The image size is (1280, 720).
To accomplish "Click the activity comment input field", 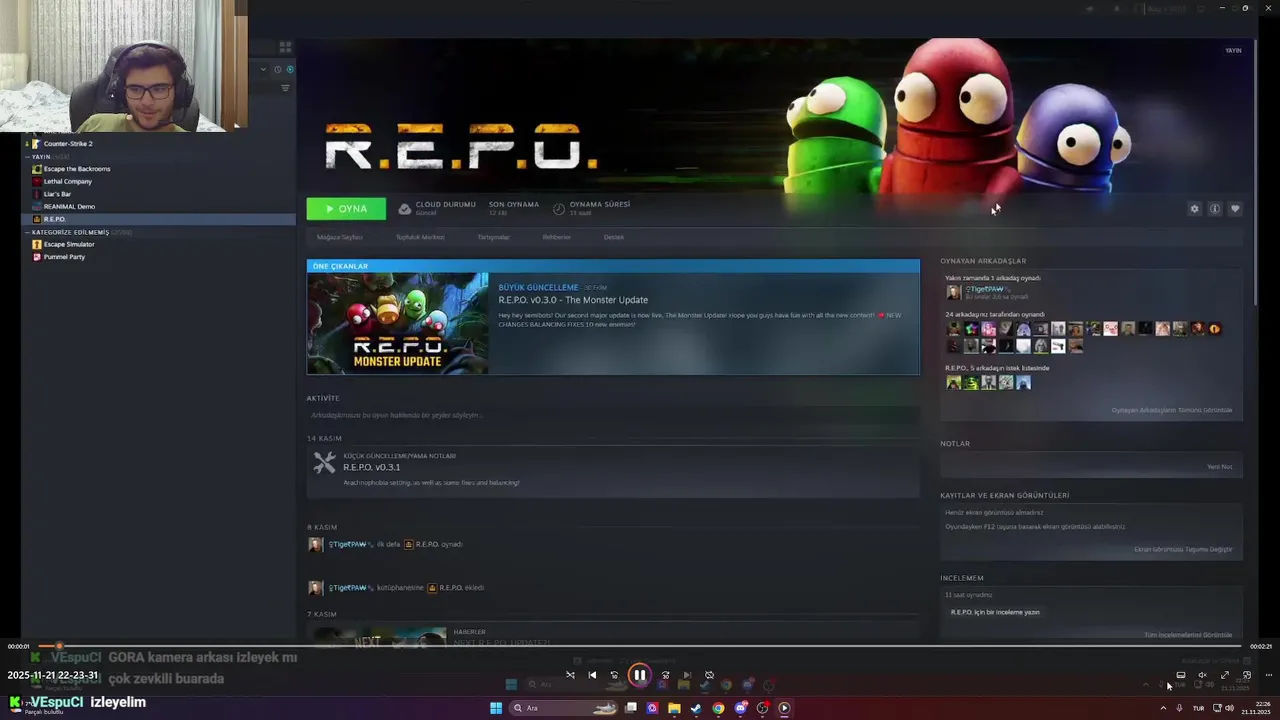I will (612, 415).
